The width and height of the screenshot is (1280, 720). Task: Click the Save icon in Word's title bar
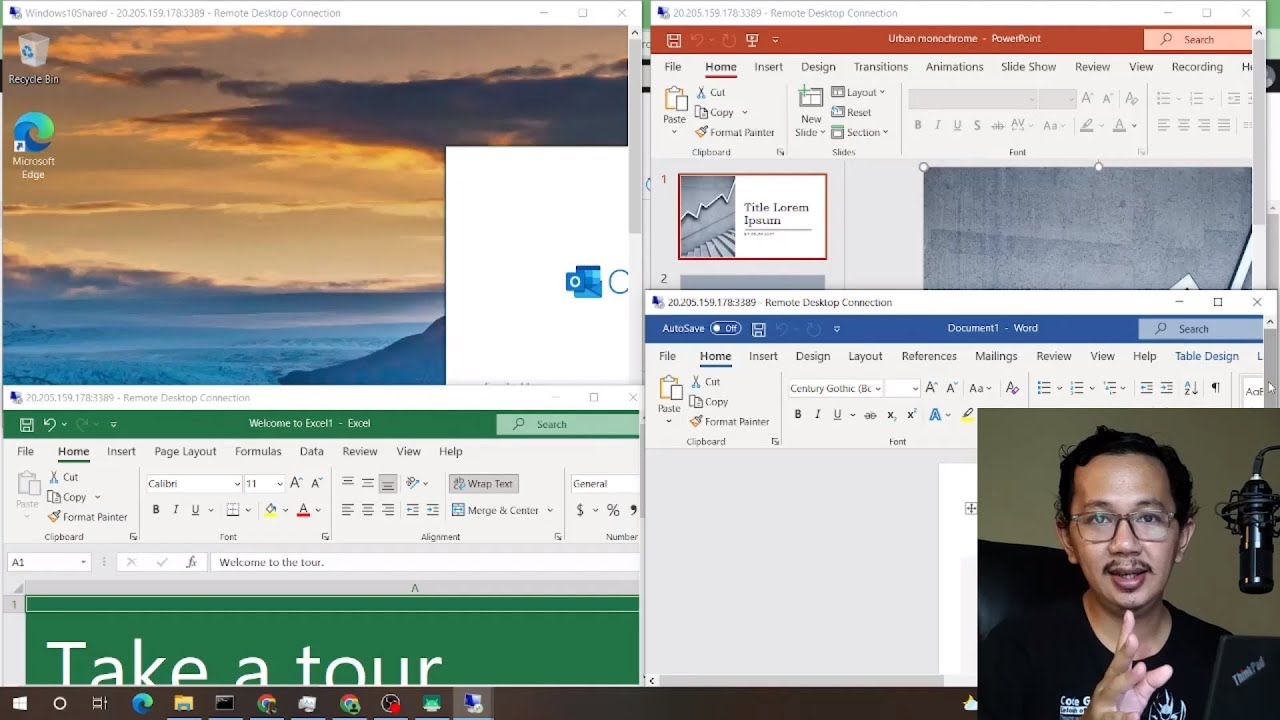tap(759, 329)
